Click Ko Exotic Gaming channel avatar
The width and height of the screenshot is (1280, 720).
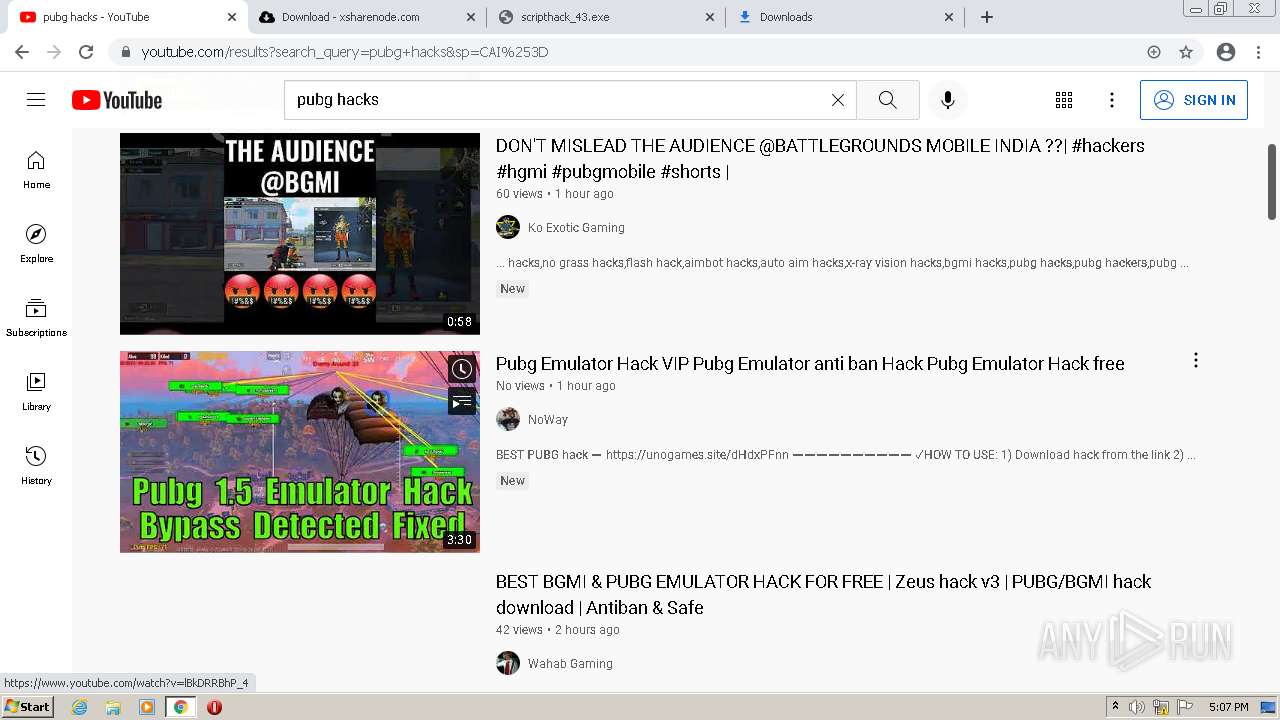coord(508,227)
